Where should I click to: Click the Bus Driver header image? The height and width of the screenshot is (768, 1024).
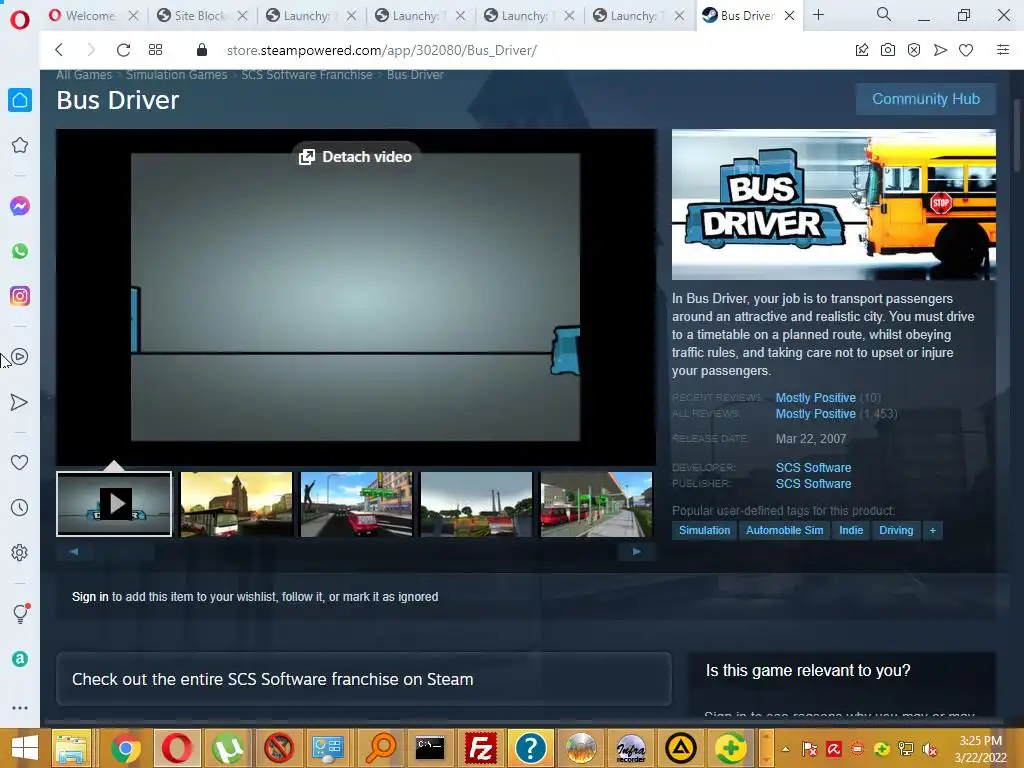click(834, 204)
